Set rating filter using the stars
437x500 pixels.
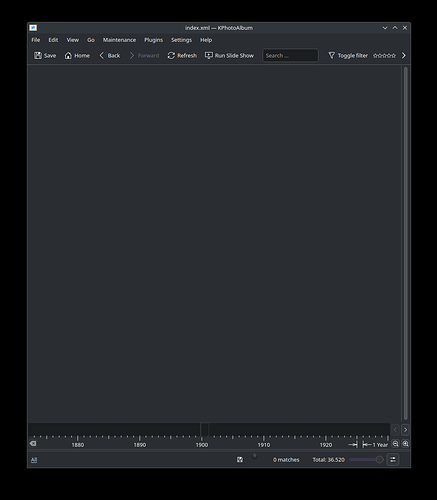[384, 56]
